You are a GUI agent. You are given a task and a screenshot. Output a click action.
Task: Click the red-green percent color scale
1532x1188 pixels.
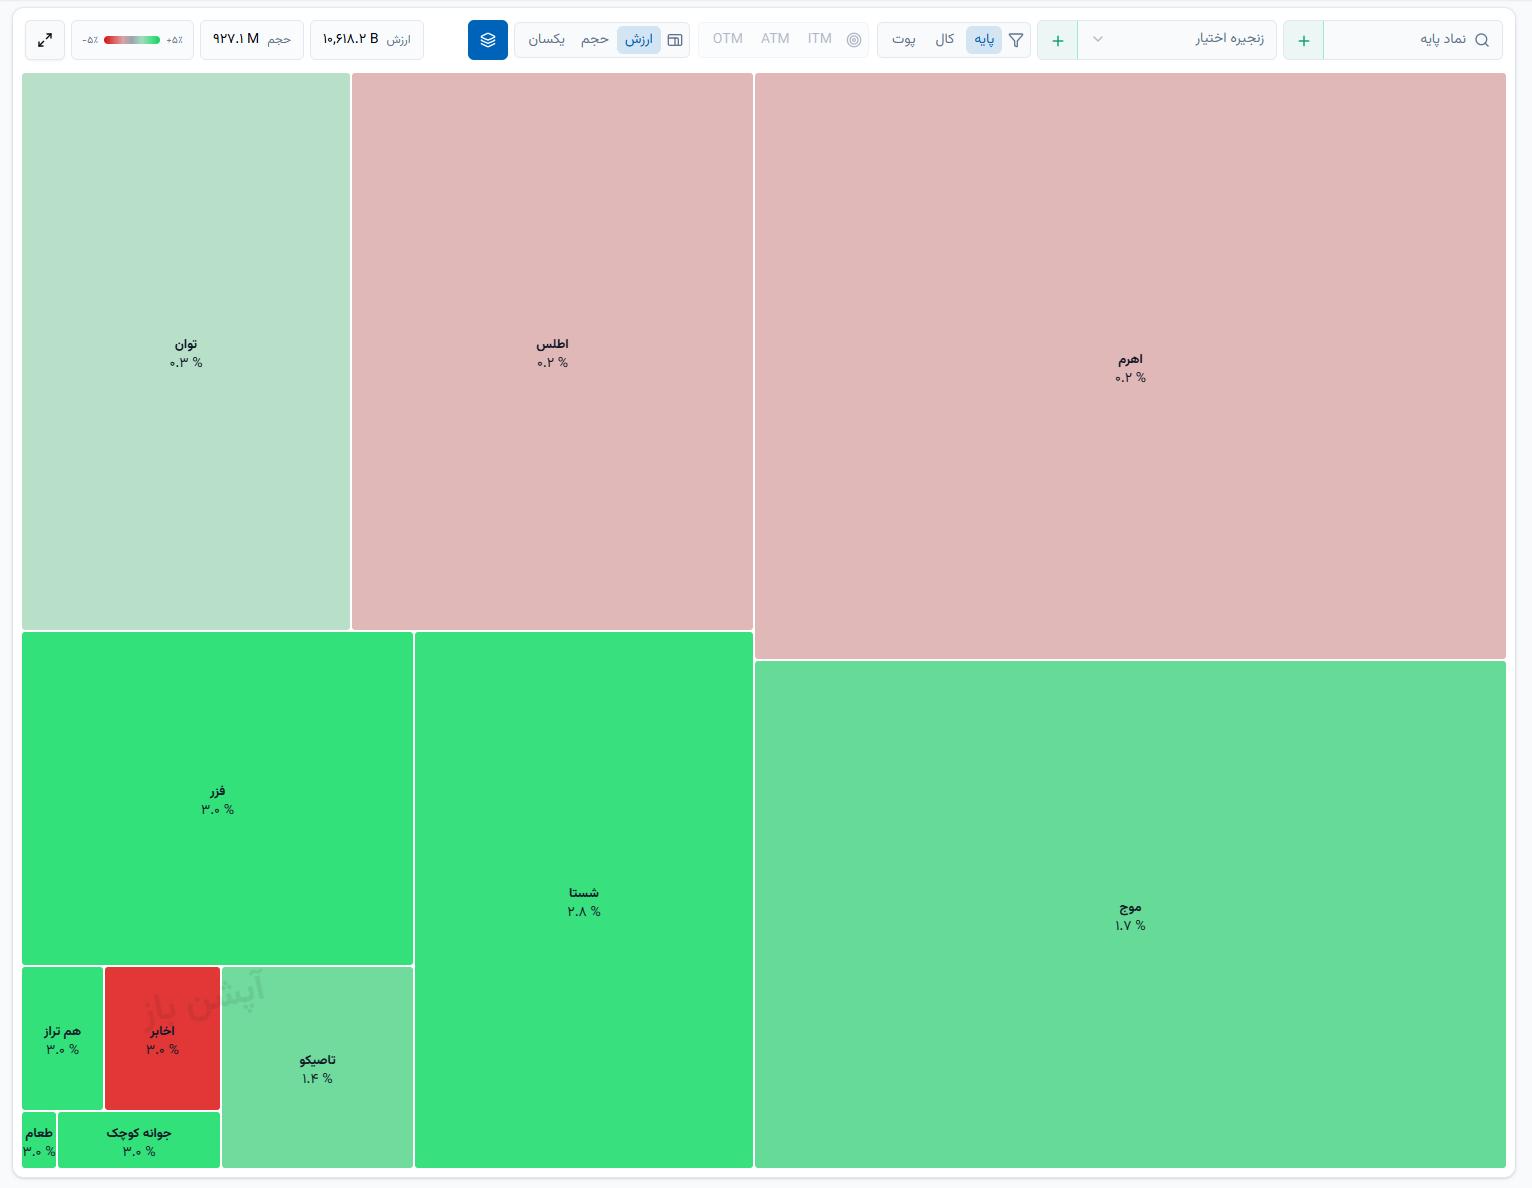pyautogui.click(x=132, y=40)
